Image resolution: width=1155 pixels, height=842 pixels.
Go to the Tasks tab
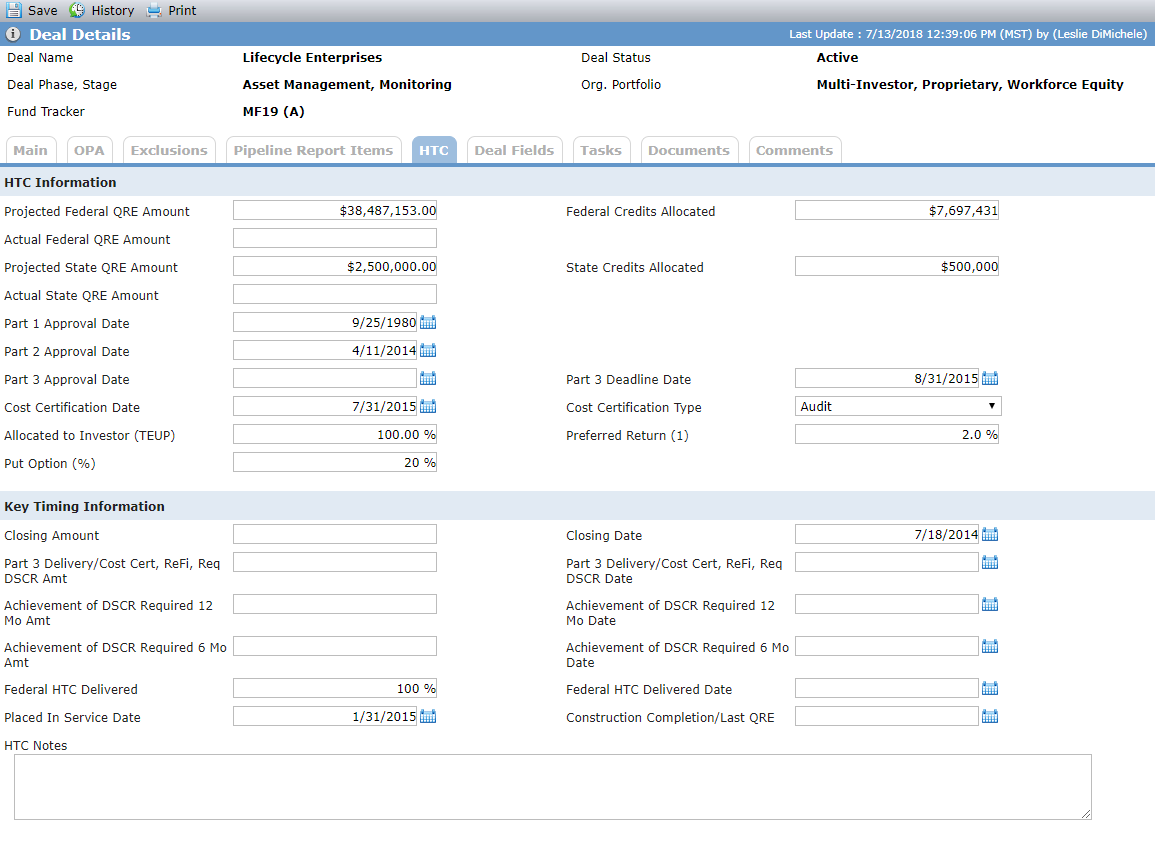(x=601, y=150)
